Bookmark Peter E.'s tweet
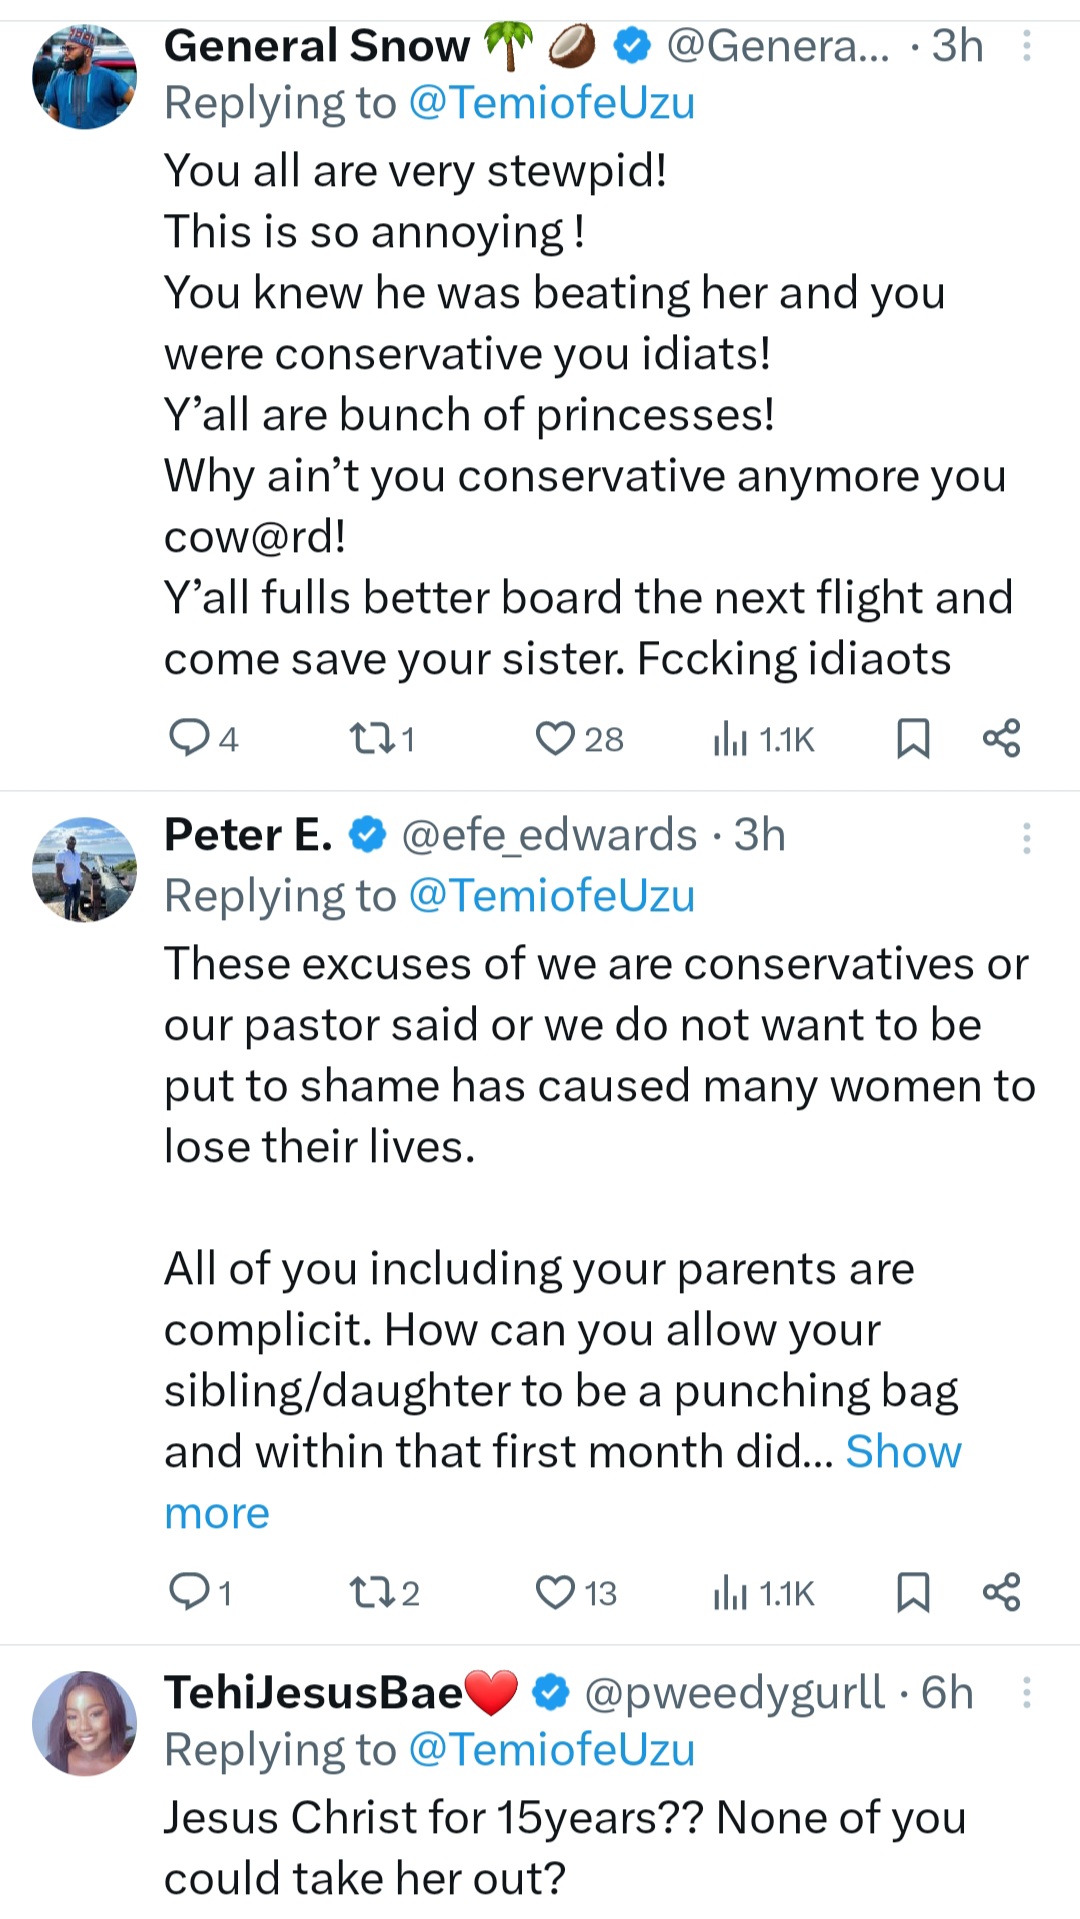1080x1919 pixels. click(x=913, y=1591)
